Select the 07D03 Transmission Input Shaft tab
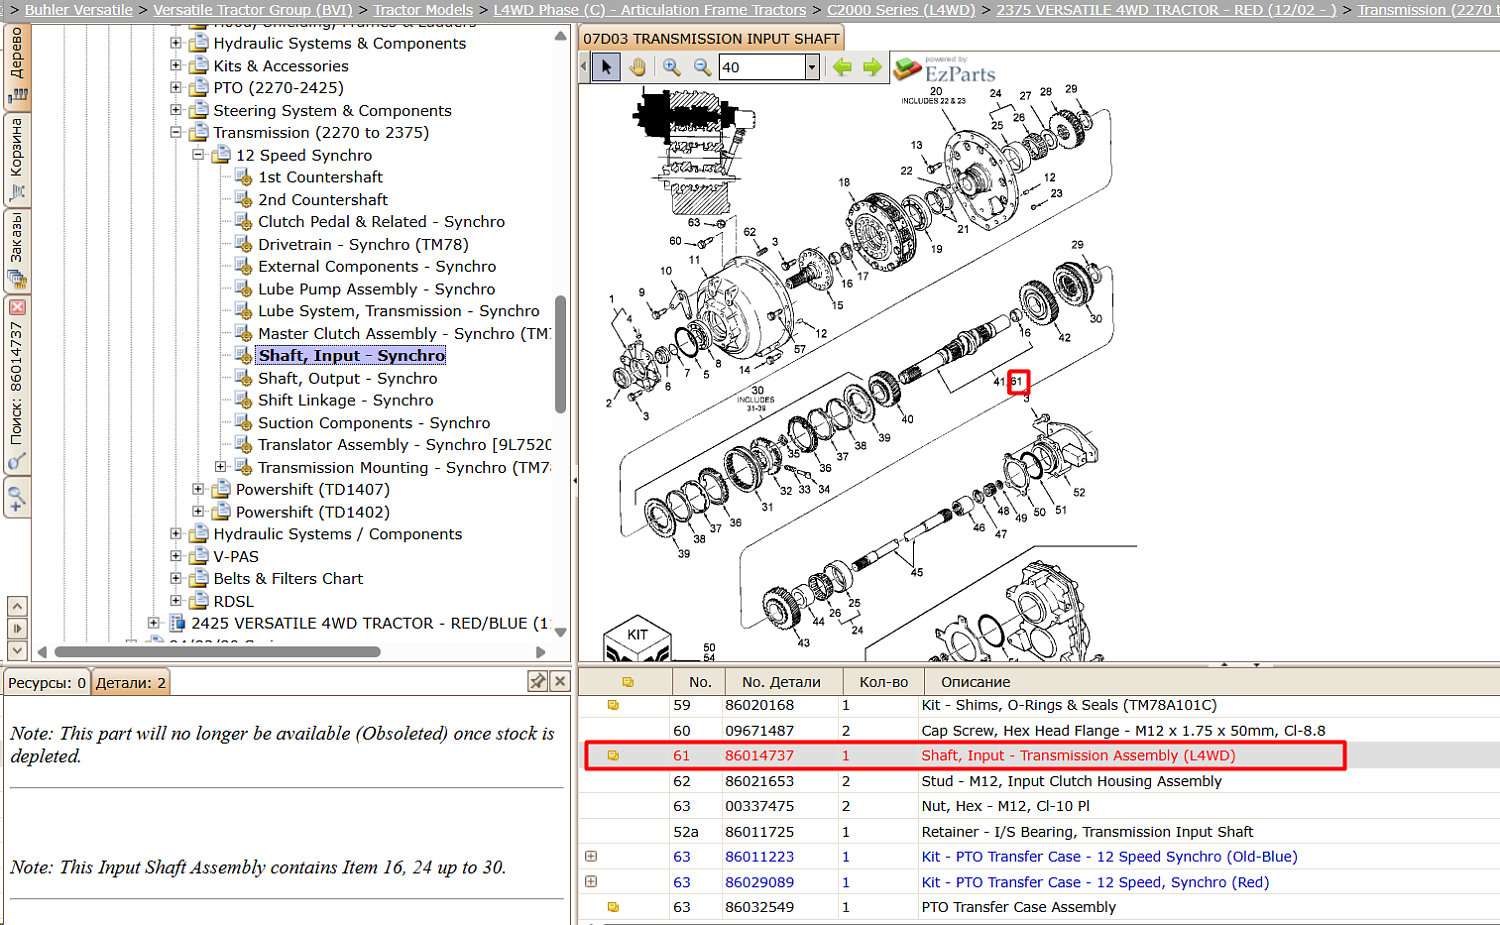 click(x=711, y=39)
